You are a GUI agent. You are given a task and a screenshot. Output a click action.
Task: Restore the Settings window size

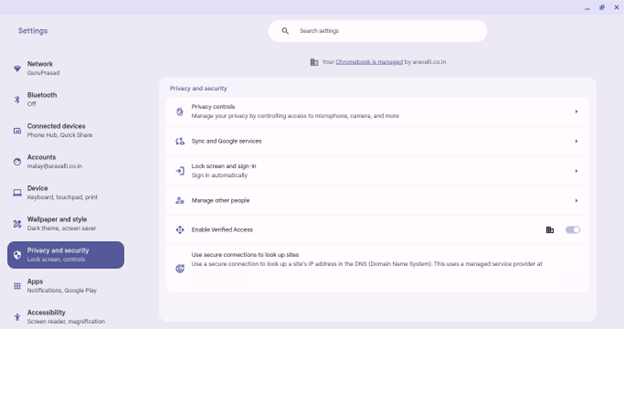point(602,8)
